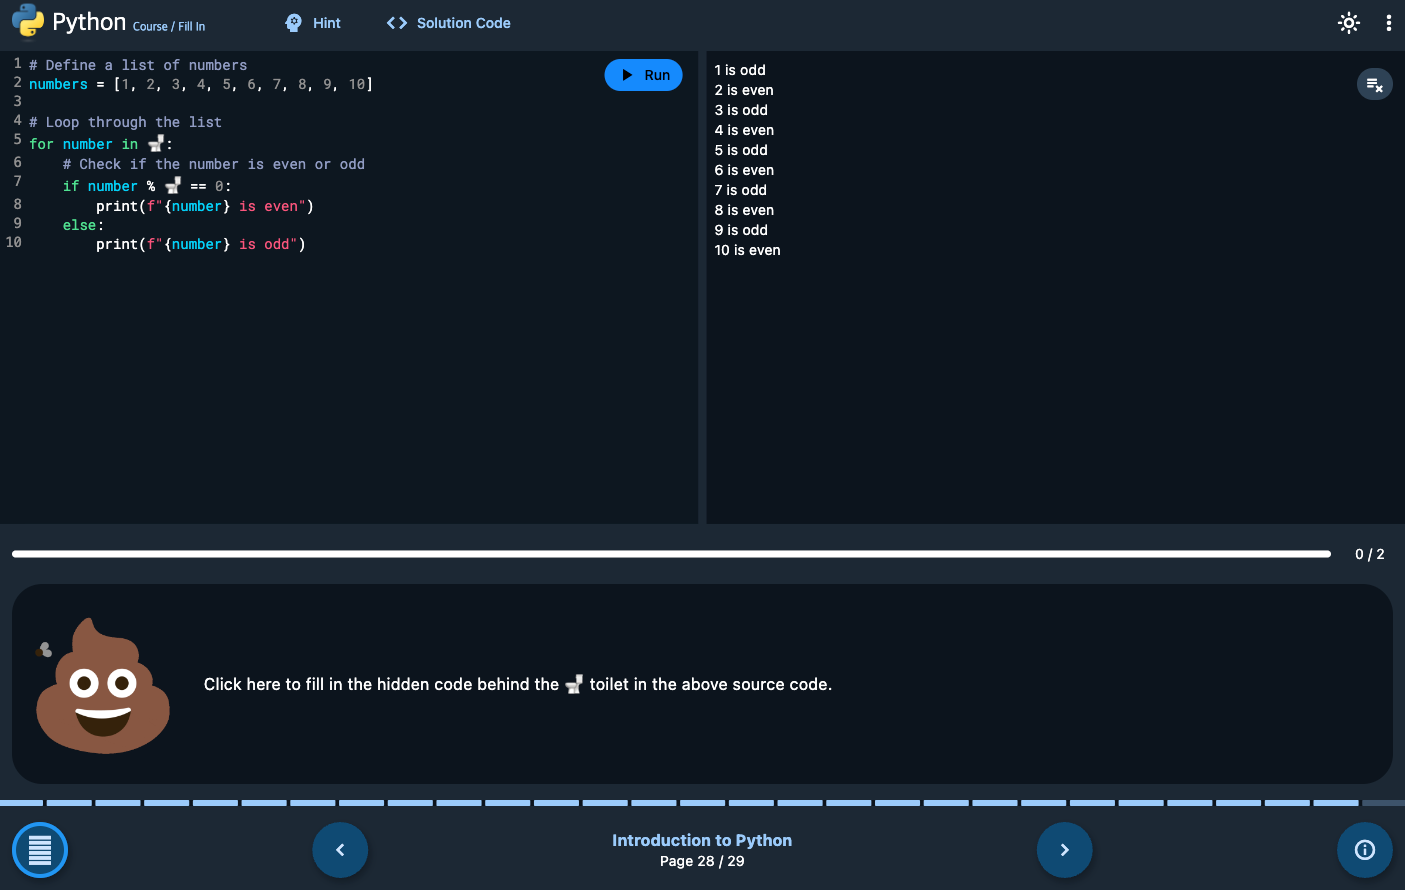Open the info icon at bottom right
This screenshot has height=890, width=1405.
click(x=1364, y=849)
